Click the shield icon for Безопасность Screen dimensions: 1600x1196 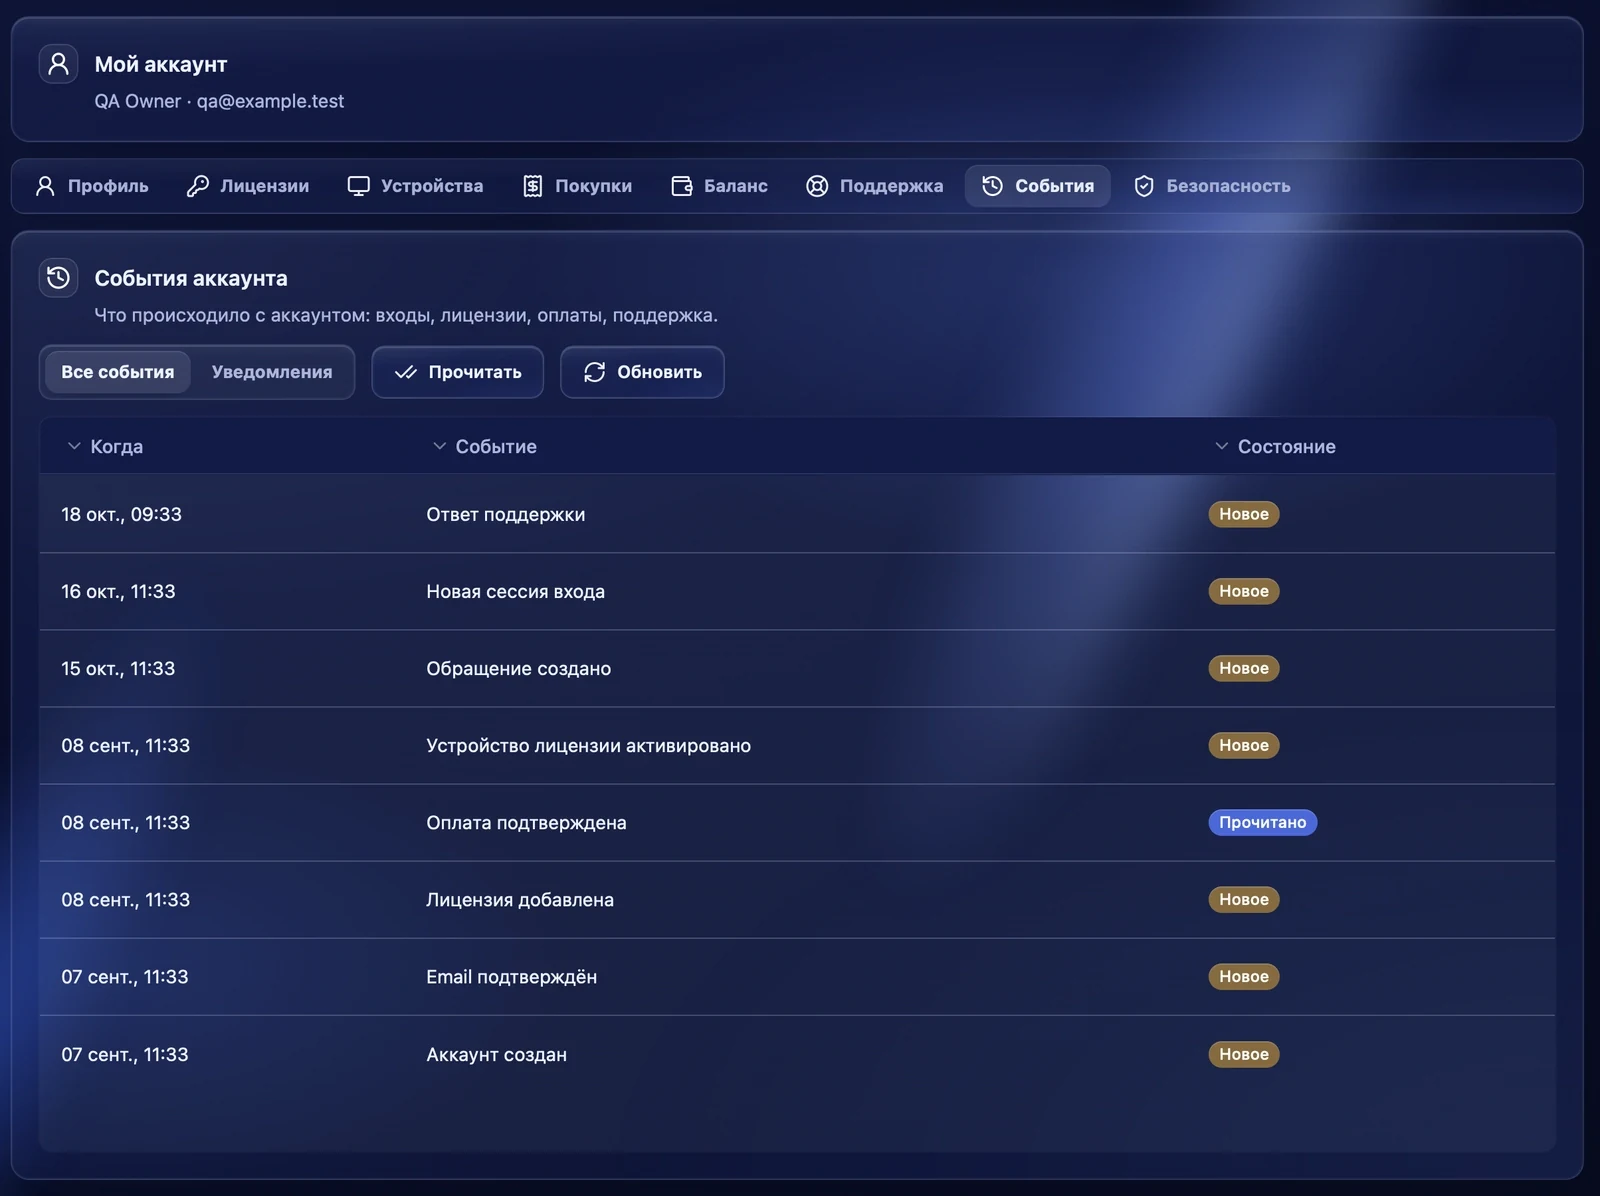point(1144,186)
